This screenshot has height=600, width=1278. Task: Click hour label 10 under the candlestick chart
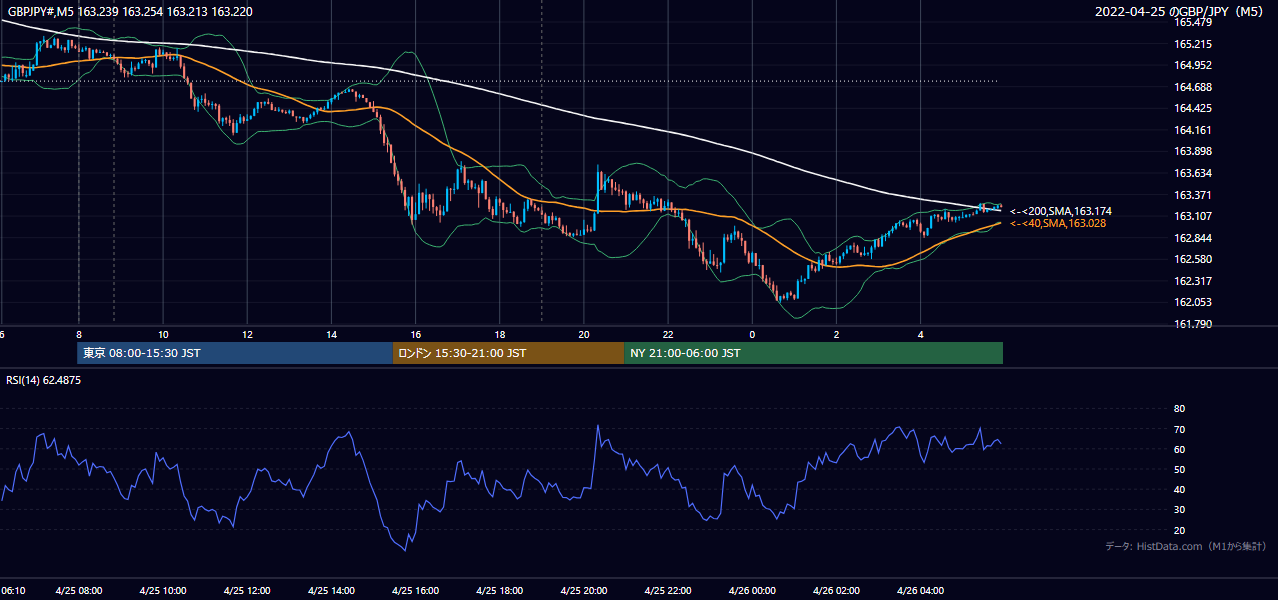click(x=162, y=334)
